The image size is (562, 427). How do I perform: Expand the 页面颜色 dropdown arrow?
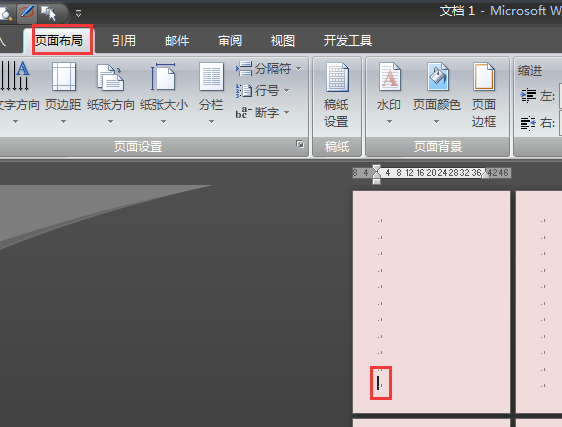pos(437,122)
